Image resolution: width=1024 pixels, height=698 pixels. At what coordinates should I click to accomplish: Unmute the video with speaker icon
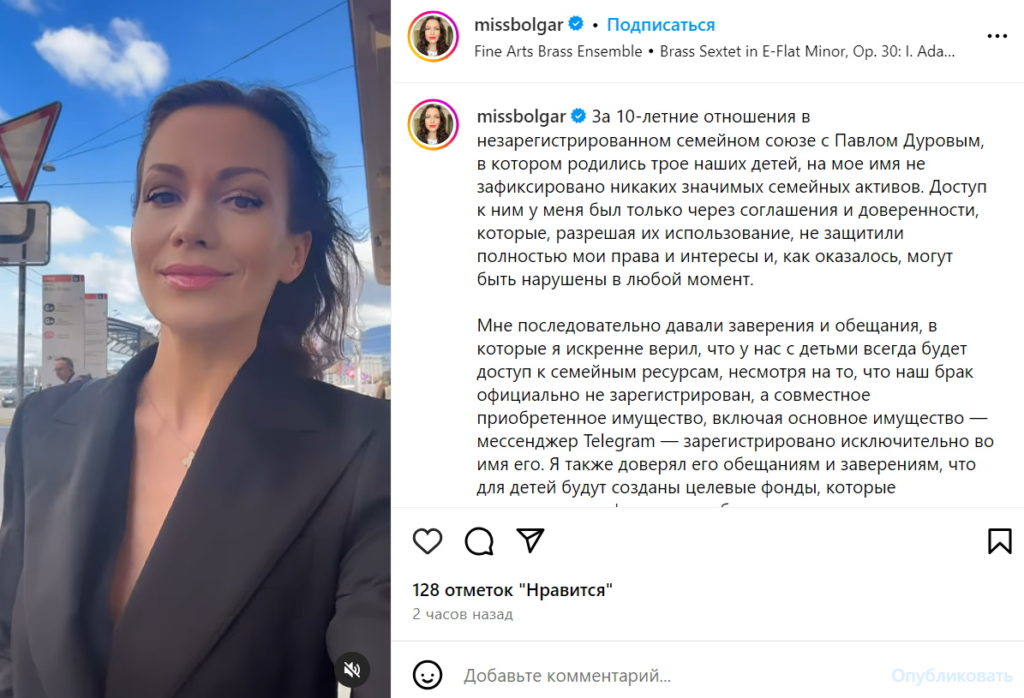click(353, 669)
